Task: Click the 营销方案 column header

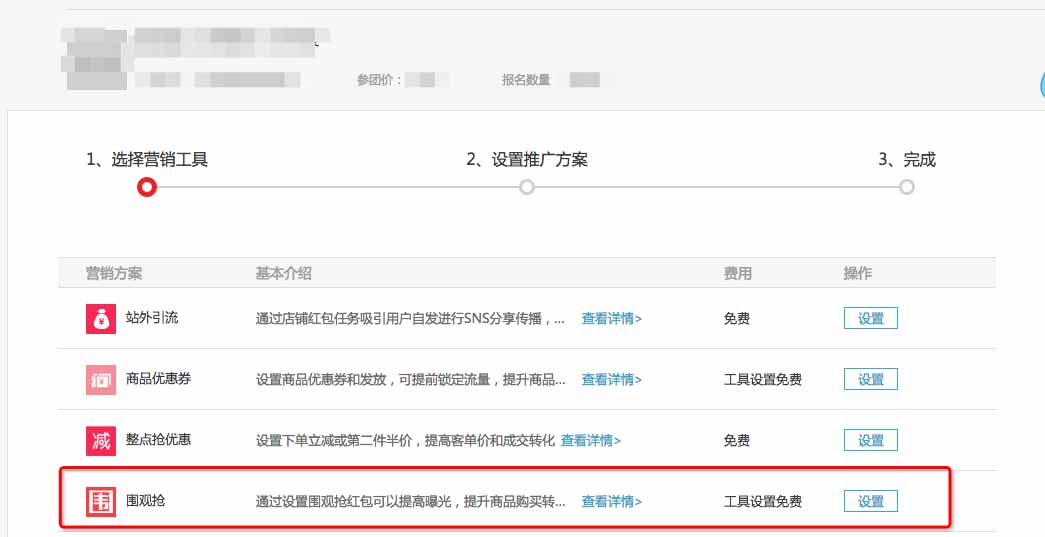Action: [x=114, y=273]
